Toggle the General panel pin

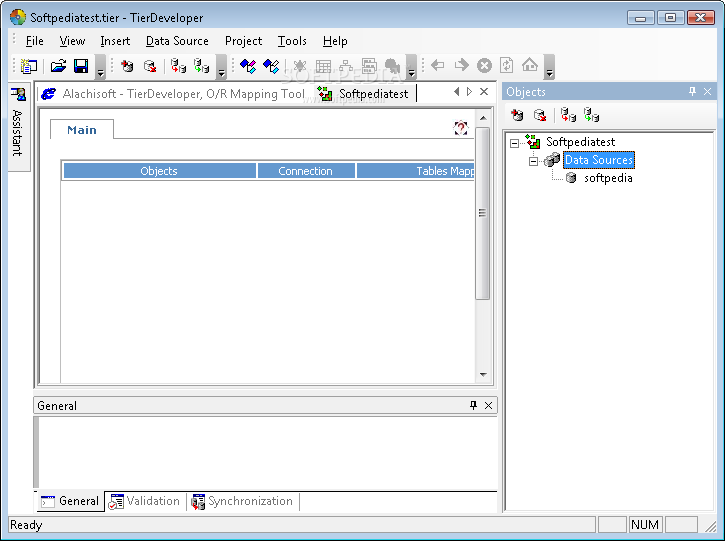[x=473, y=405]
